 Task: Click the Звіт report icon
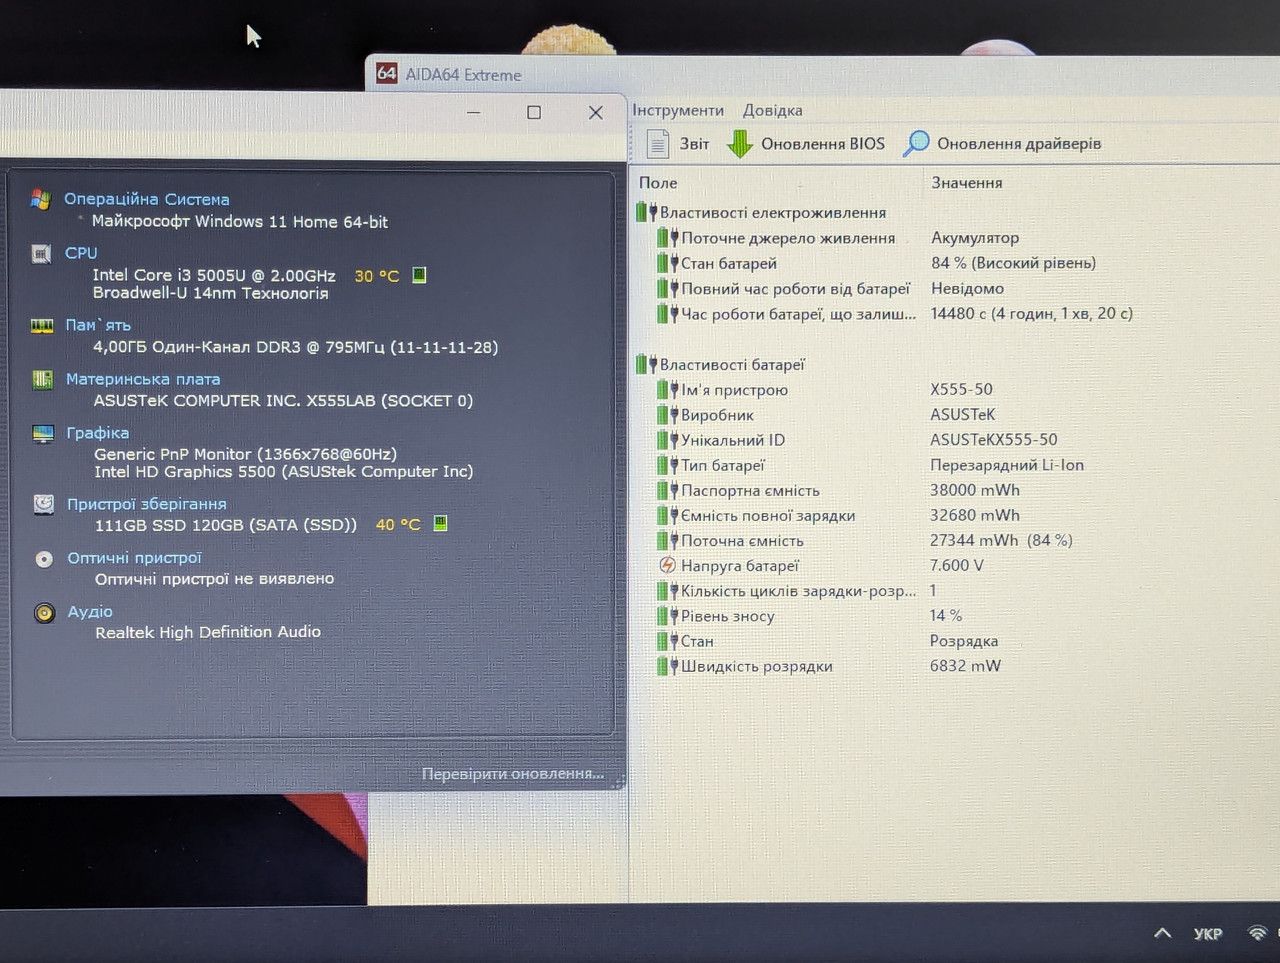(657, 144)
